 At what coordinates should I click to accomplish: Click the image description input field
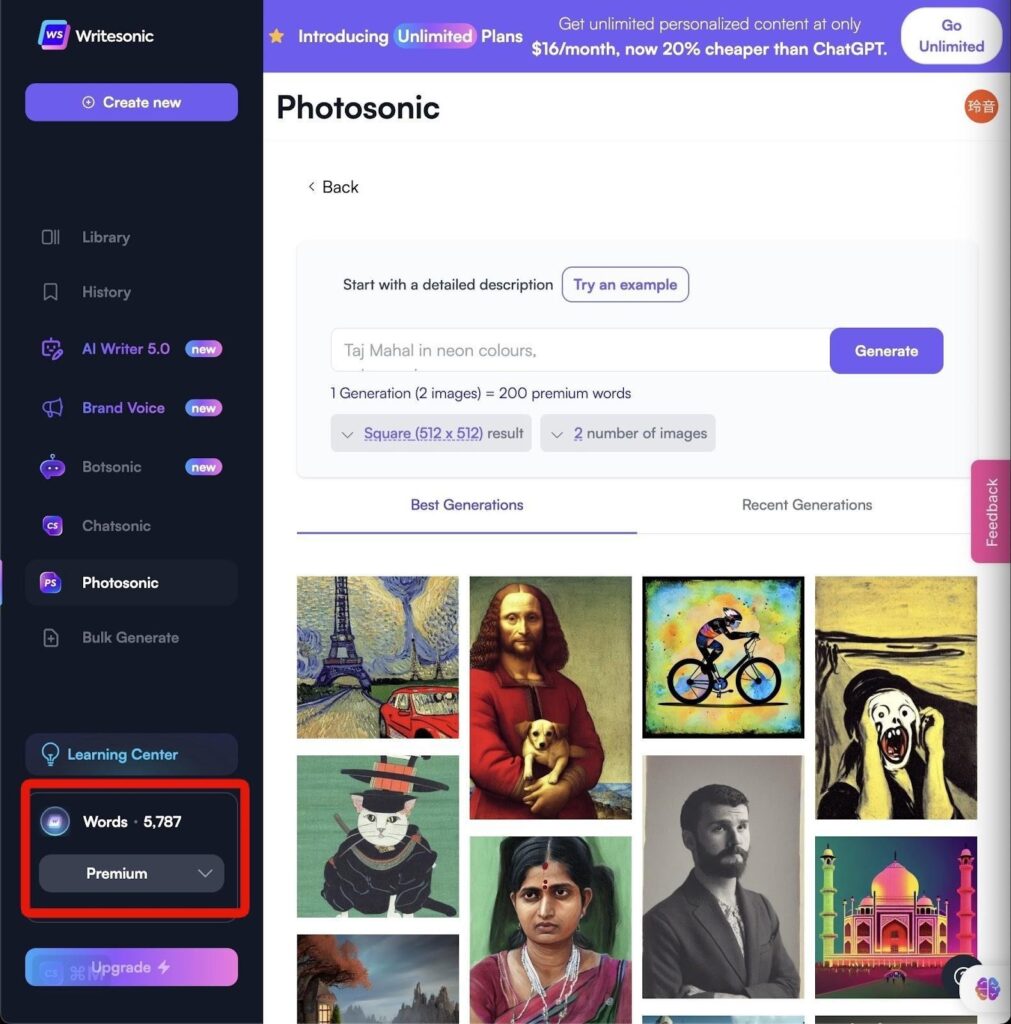click(x=581, y=351)
